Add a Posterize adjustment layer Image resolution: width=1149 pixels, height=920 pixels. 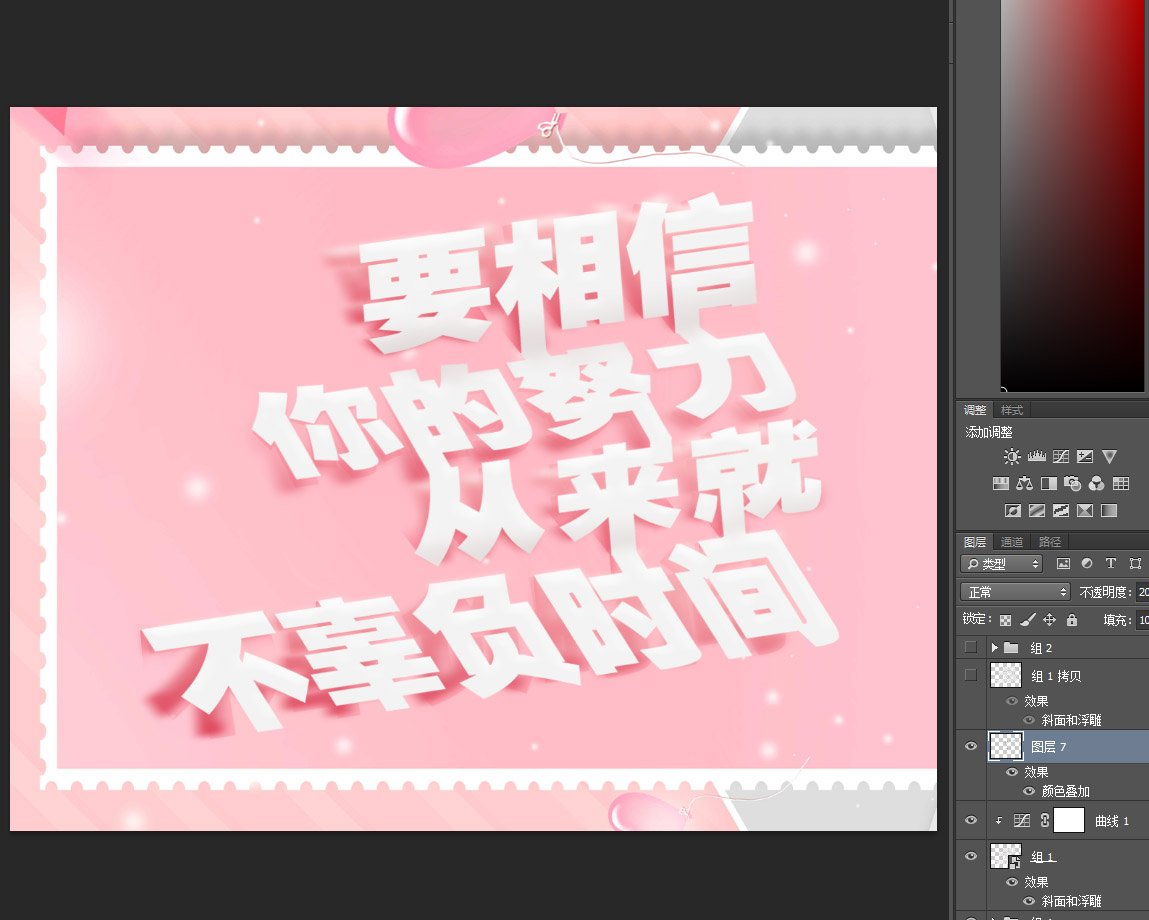click(1037, 510)
